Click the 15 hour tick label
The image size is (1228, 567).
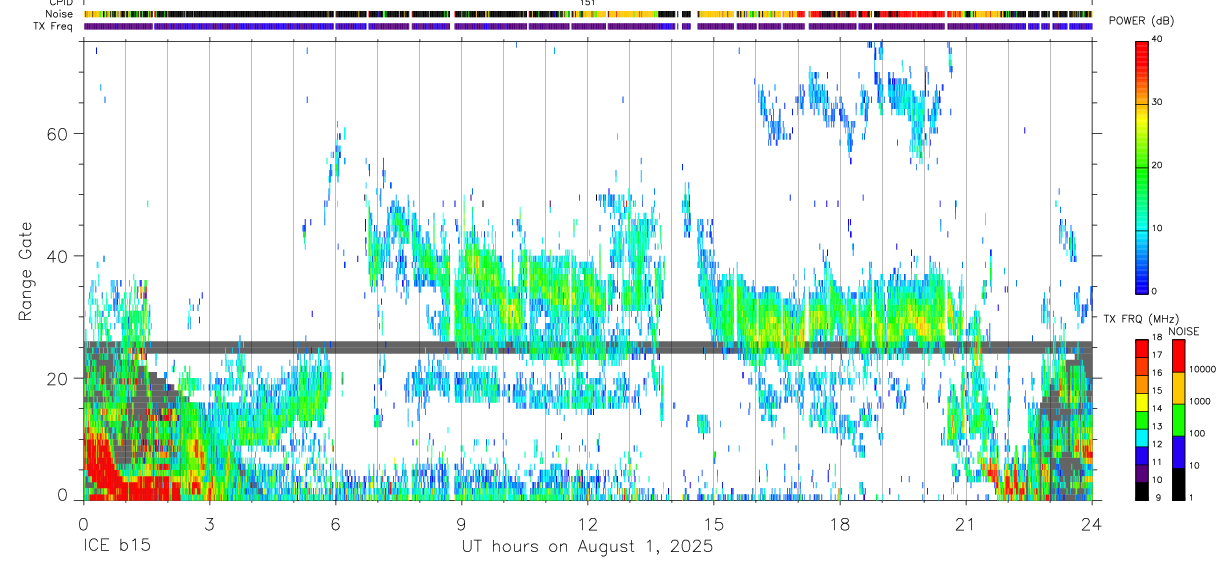coord(714,524)
